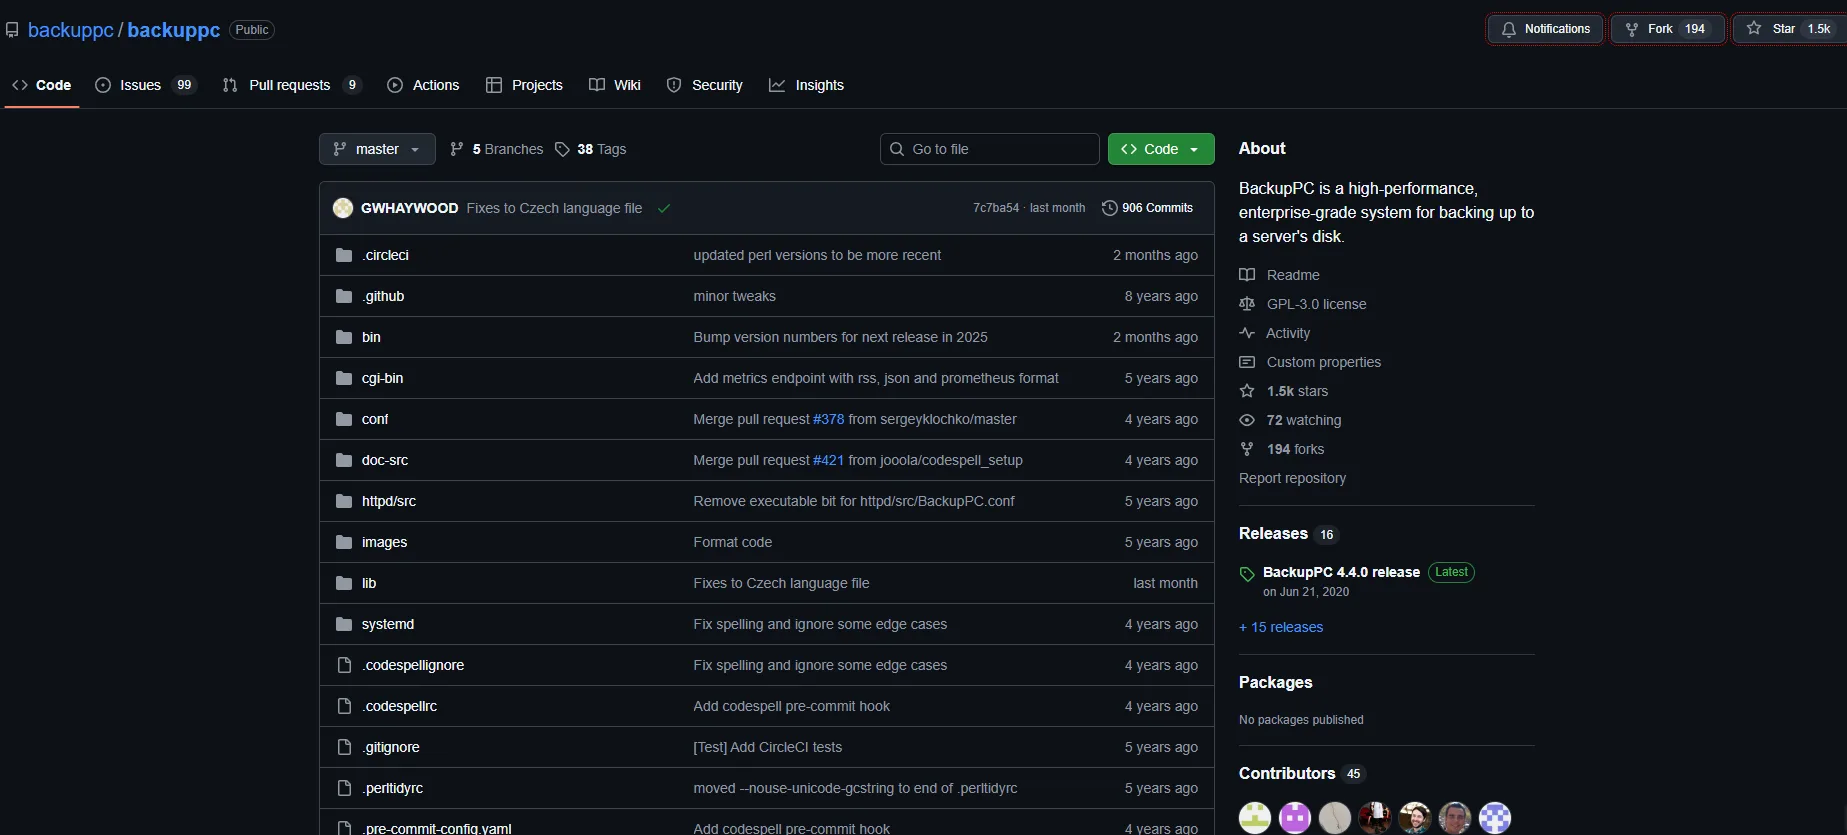Open pull request #421 link
1847x835 pixels.
(828, 460)
